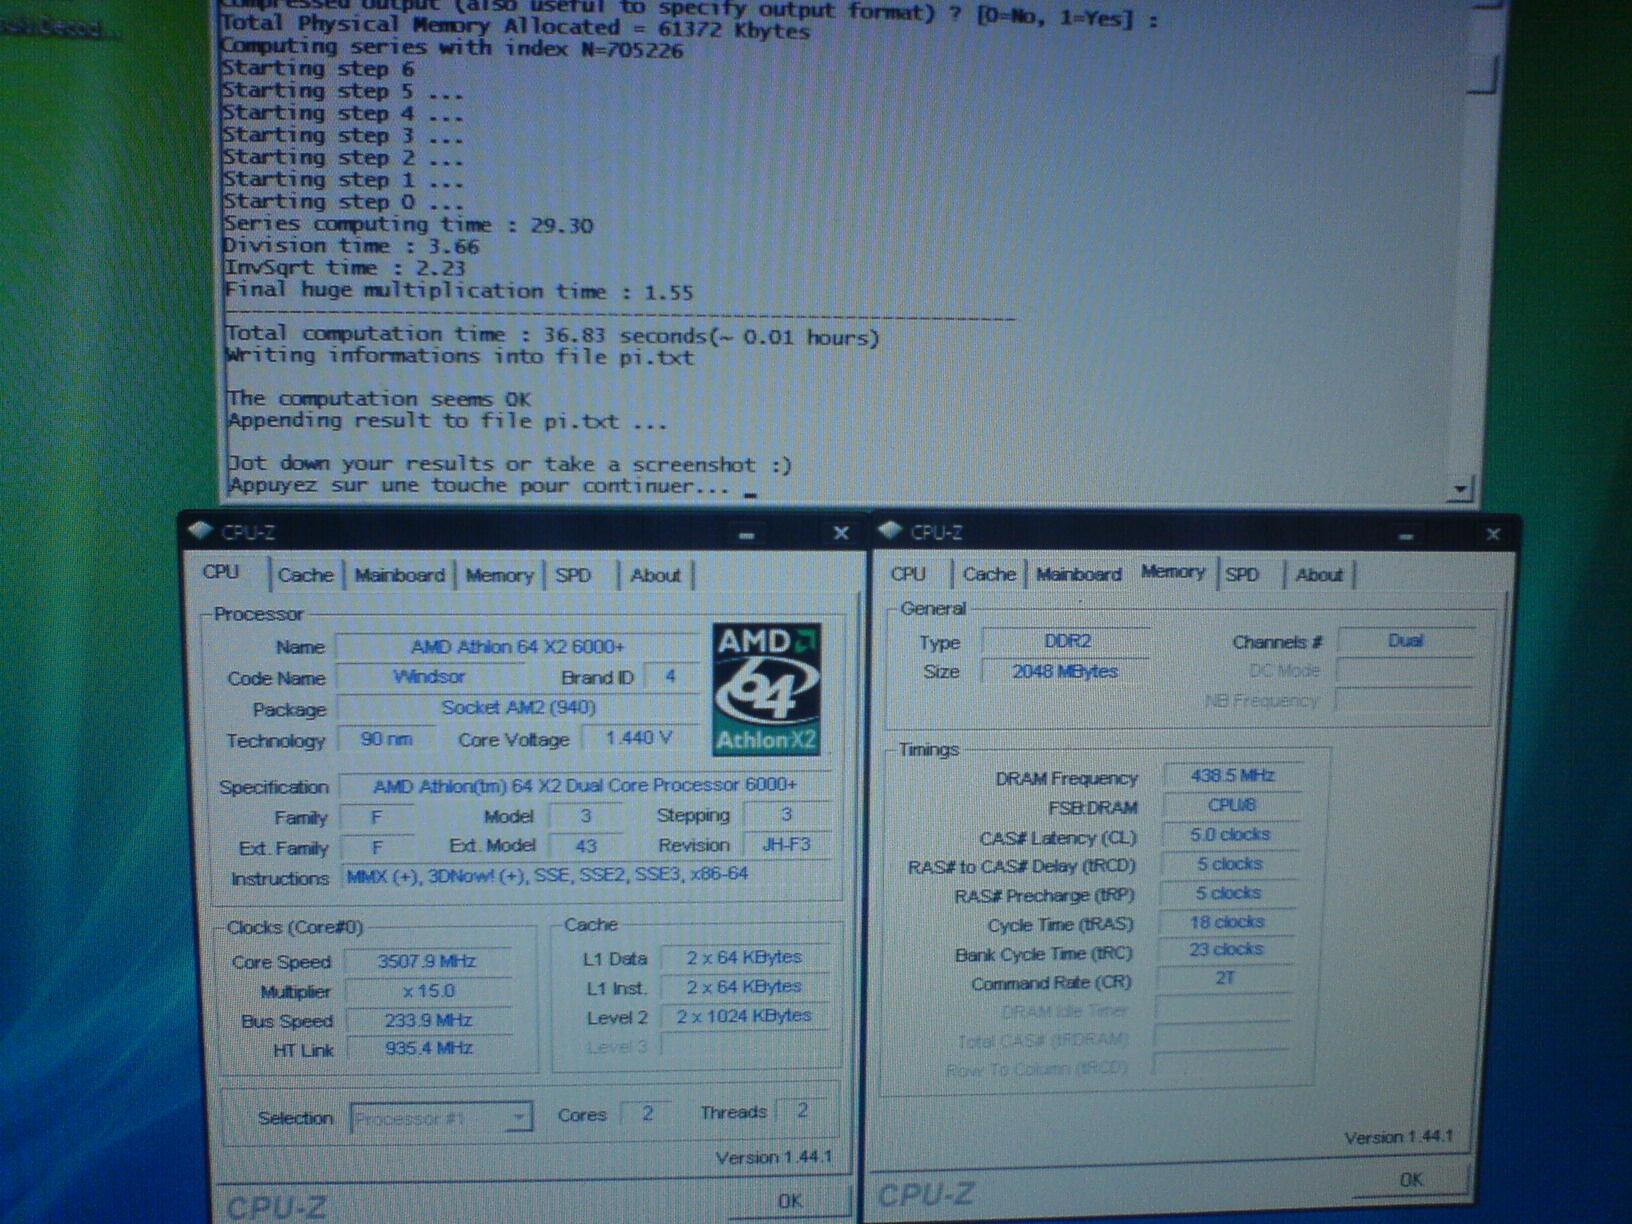Click the Core Speed value '3507.9 MHz'
Image resolution: width=1632 pixels, height=1224 pixels.
click(x=427, y=961)
